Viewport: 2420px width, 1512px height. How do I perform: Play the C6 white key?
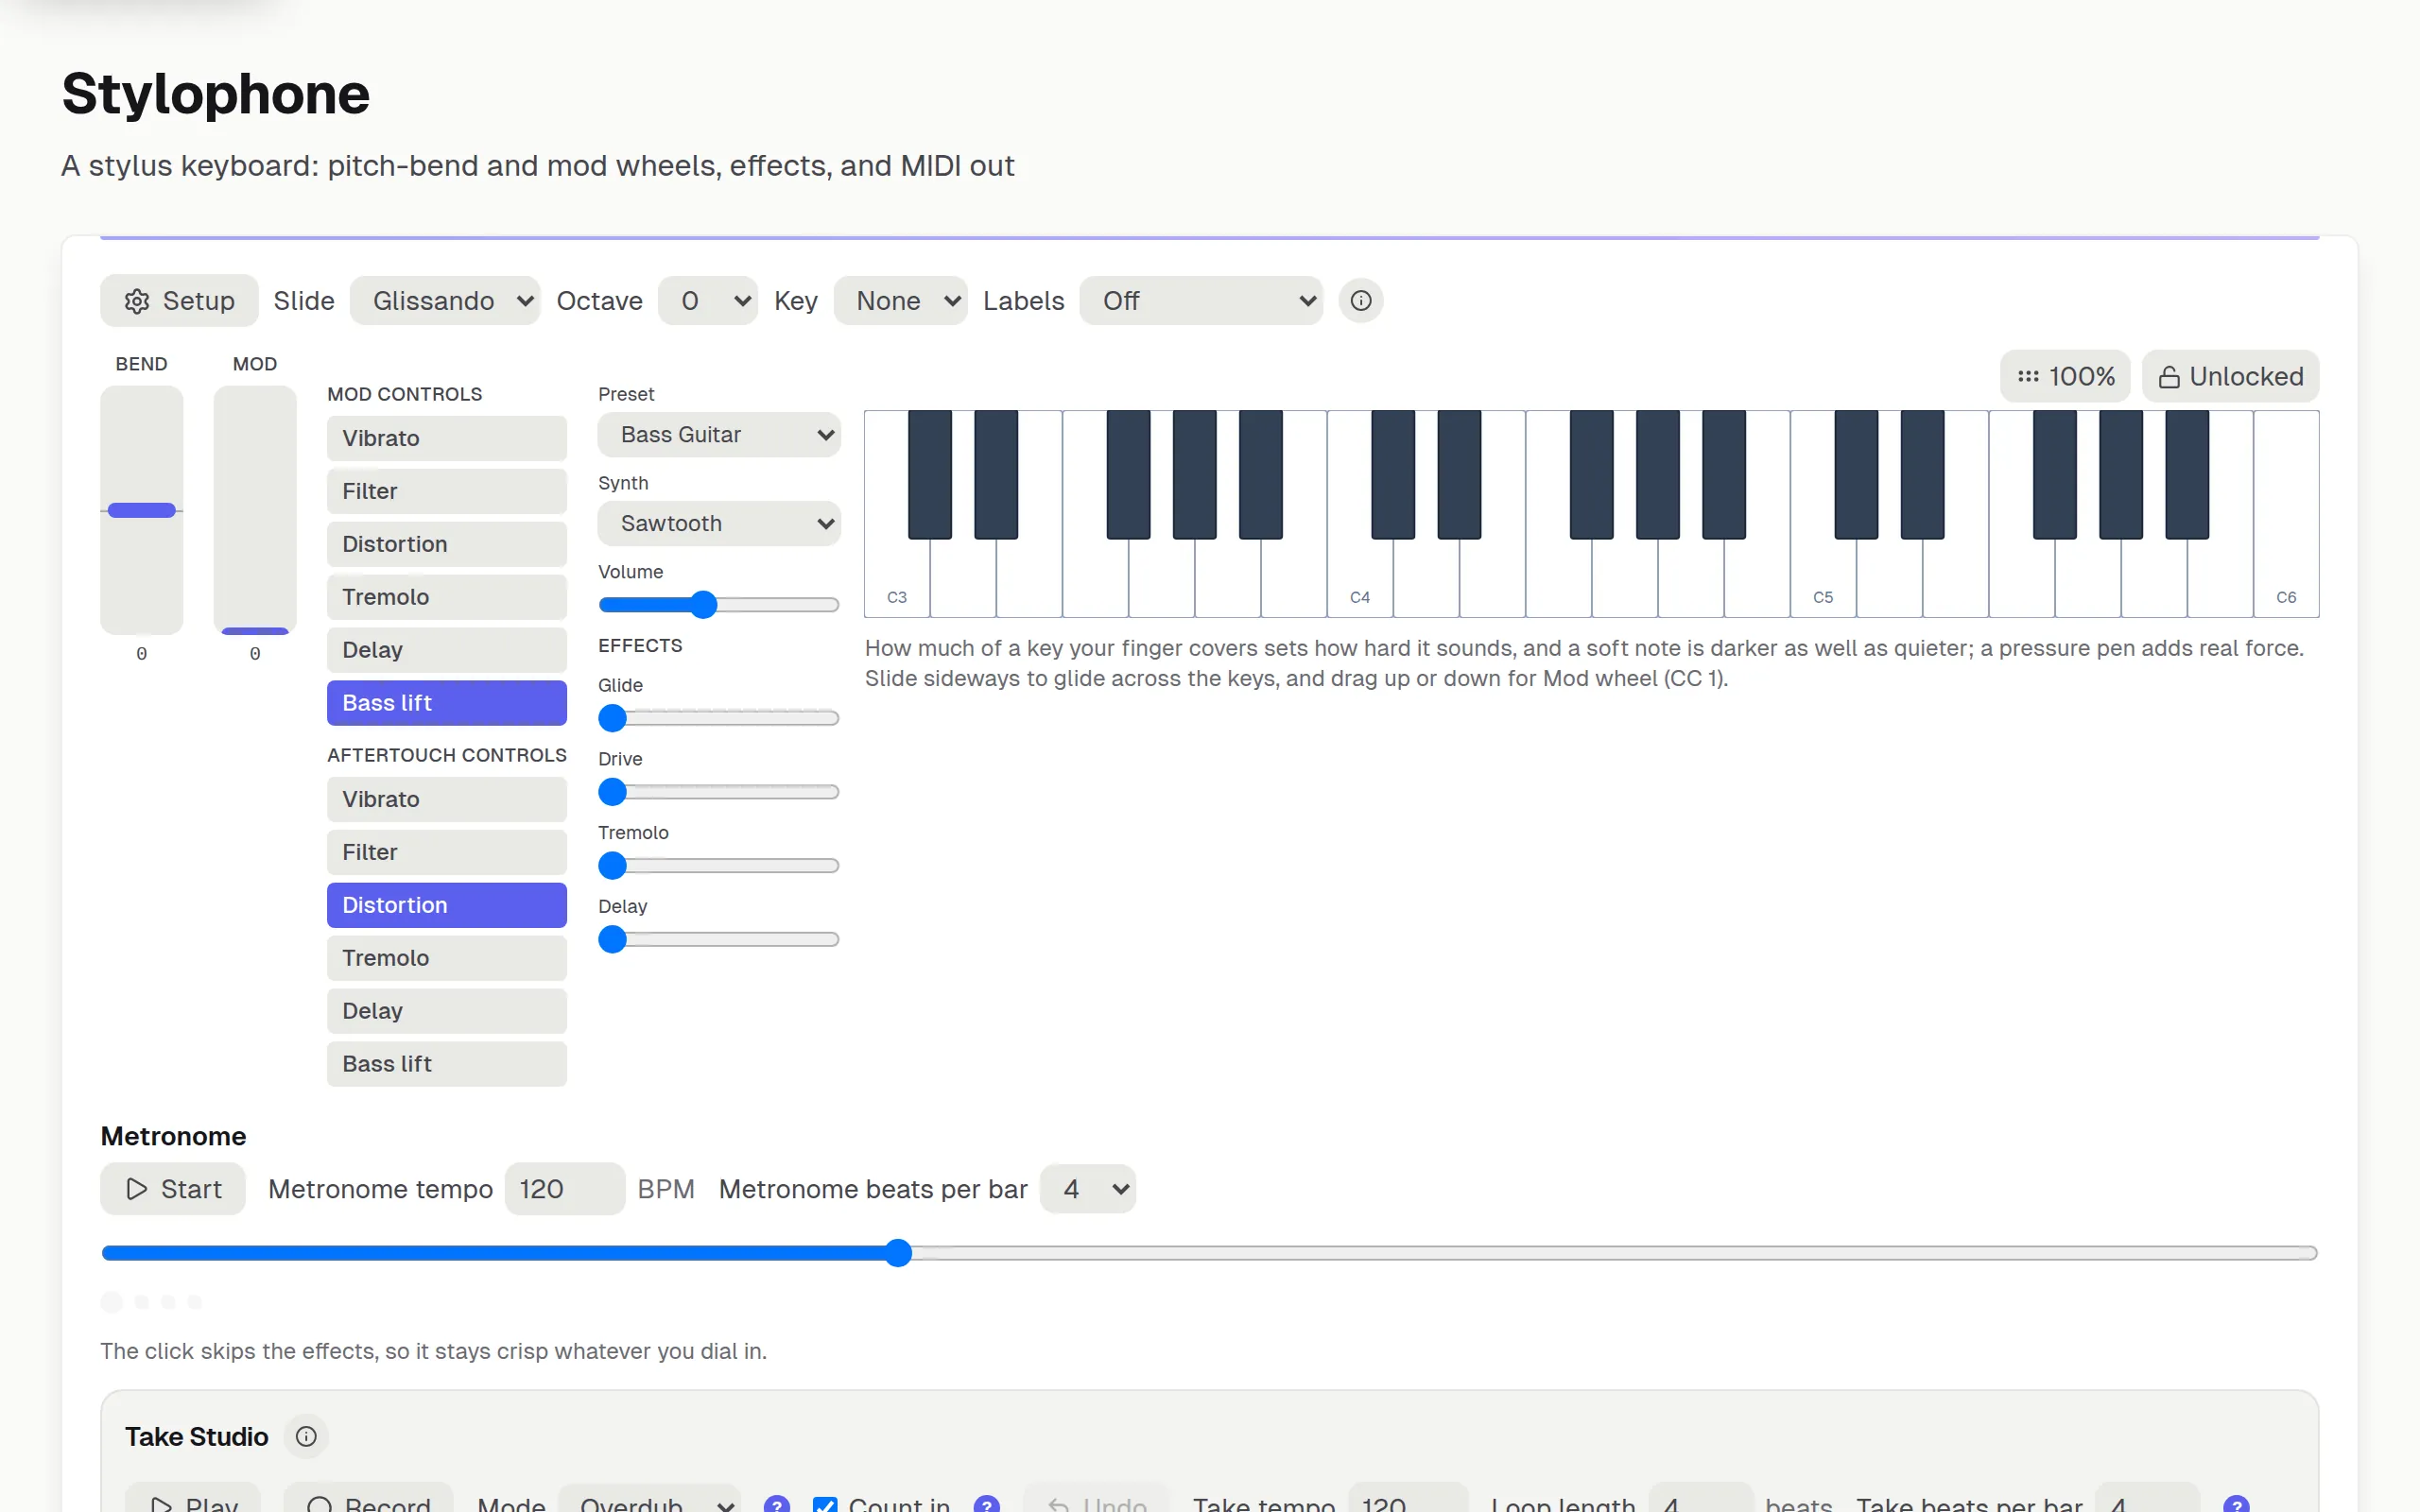tap(2286, 515)
